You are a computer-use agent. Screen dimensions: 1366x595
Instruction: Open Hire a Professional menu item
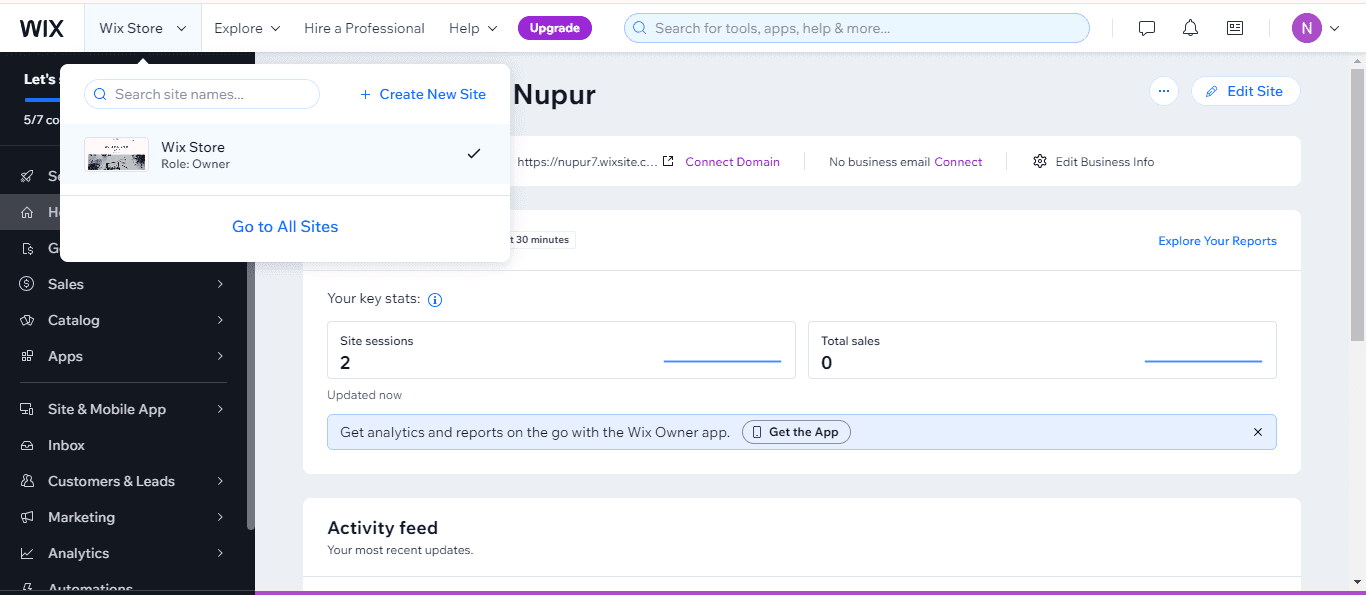click(364, 28)
